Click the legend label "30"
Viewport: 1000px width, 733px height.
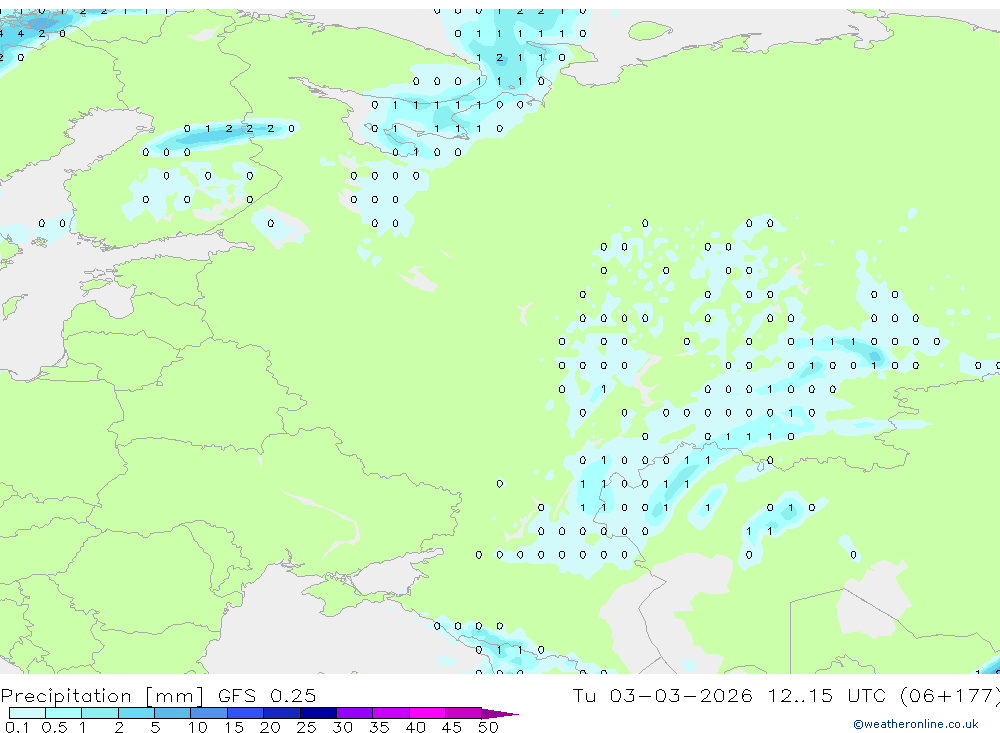(x=342, y=727)
